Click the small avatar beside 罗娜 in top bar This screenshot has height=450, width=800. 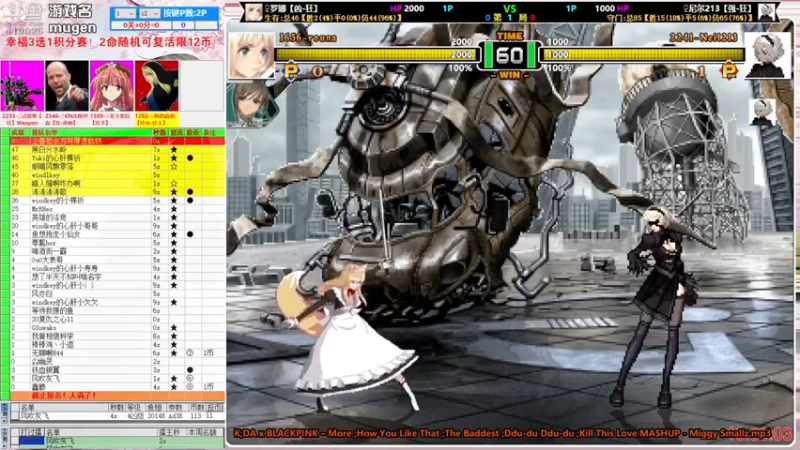pyautogui.click(x=254, y=12)
